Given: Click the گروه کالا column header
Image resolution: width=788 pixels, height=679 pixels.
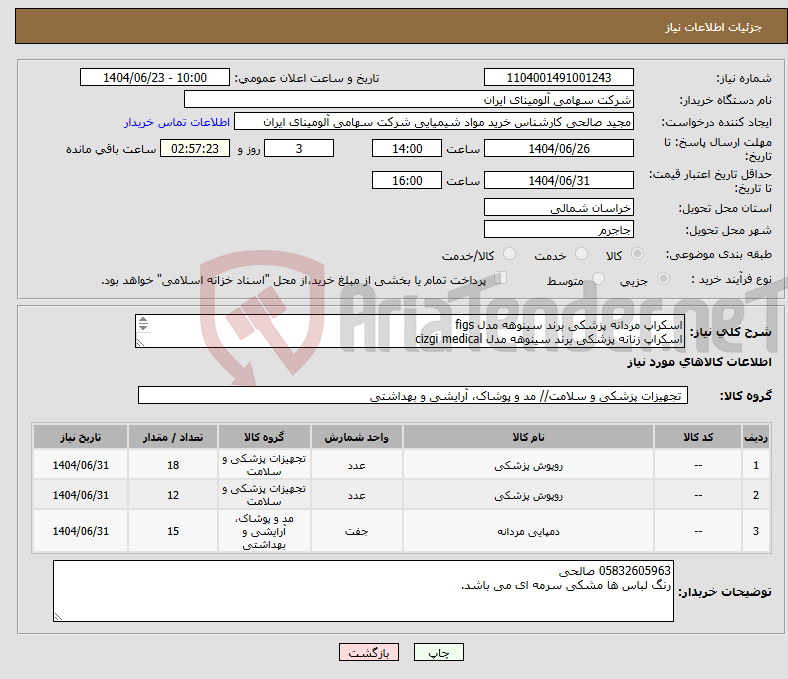Looking at the screenshot, I should [264, 437].
